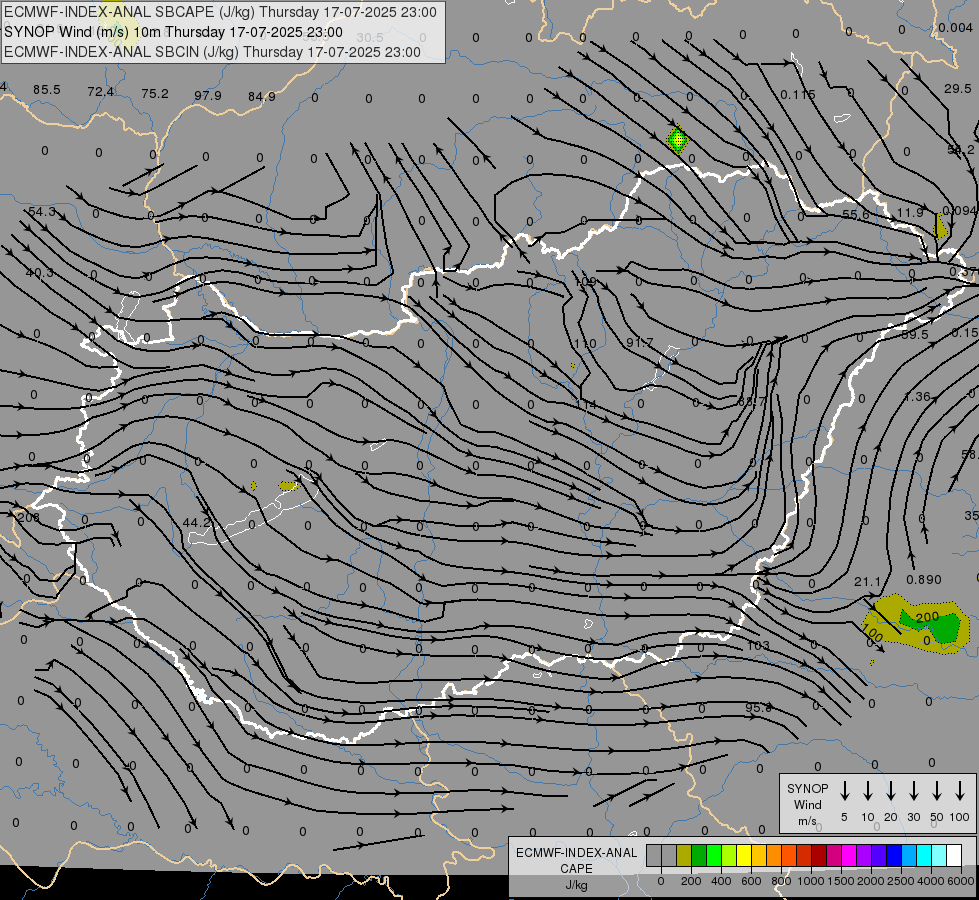
Task: Click the 59.5 value on the map
Action: [915, 335]
